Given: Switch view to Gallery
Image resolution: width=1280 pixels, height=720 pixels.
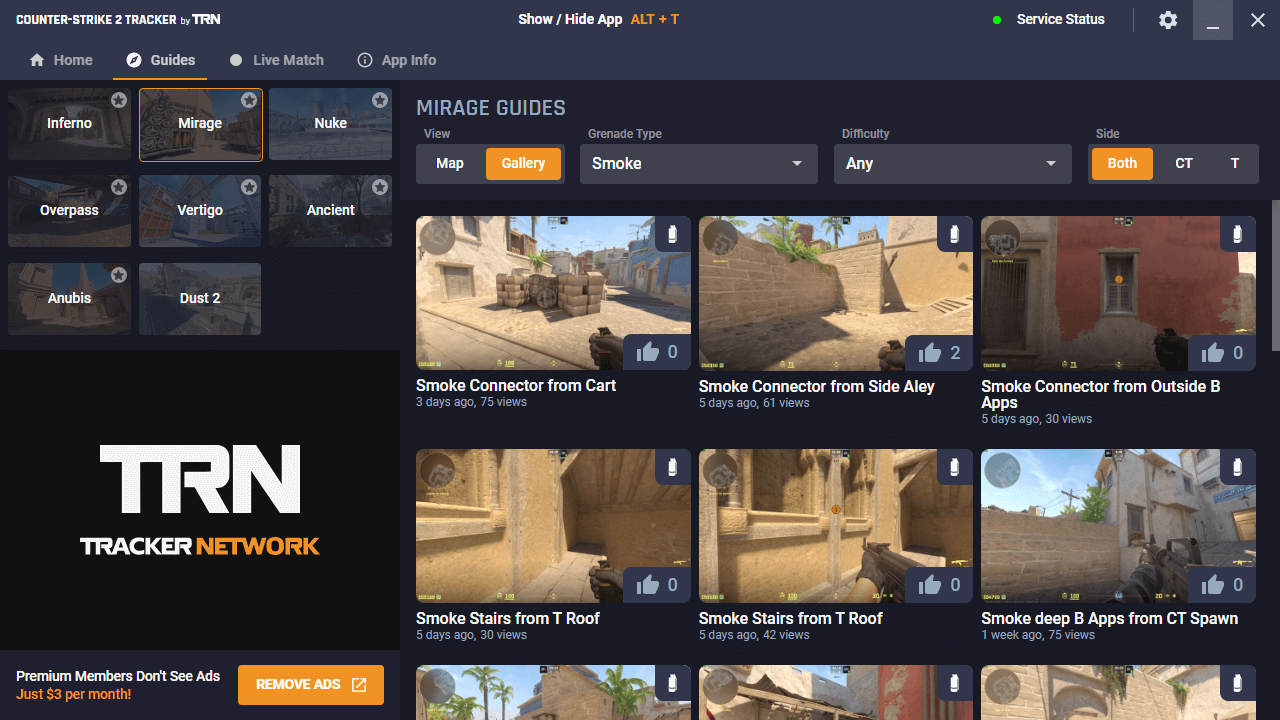Looking at the screenshot, I should [523, 163].
